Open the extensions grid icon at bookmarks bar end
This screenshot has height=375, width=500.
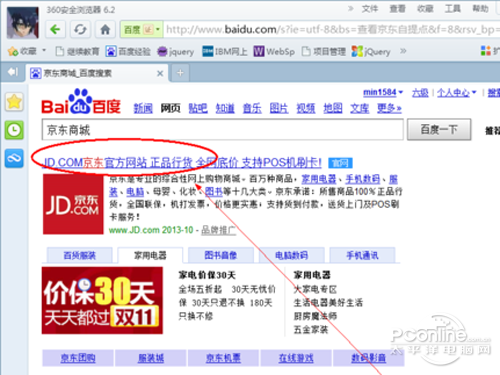tap(486, 51)
